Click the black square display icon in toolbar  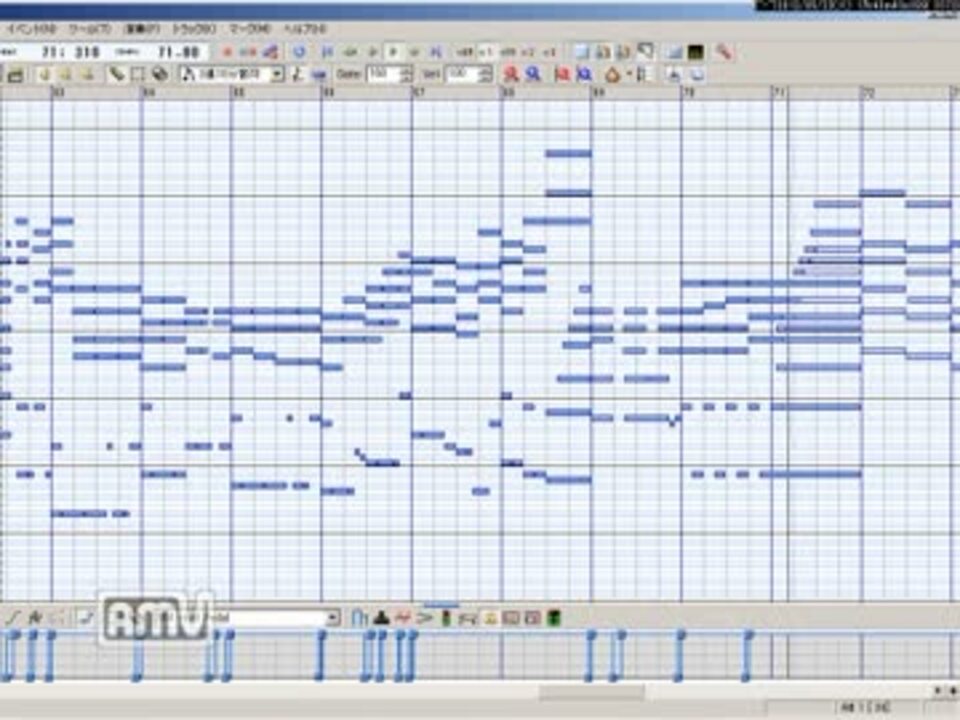pos(696,53)
